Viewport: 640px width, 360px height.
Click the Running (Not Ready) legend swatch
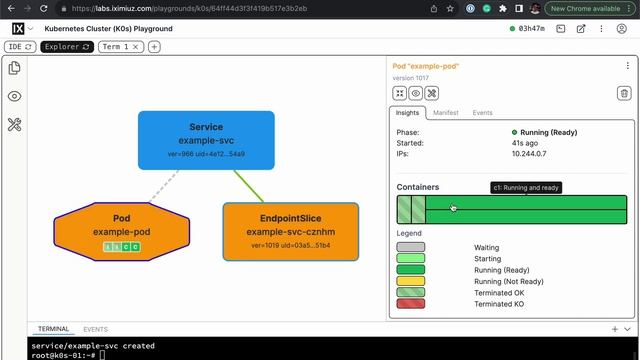point(411,281)
